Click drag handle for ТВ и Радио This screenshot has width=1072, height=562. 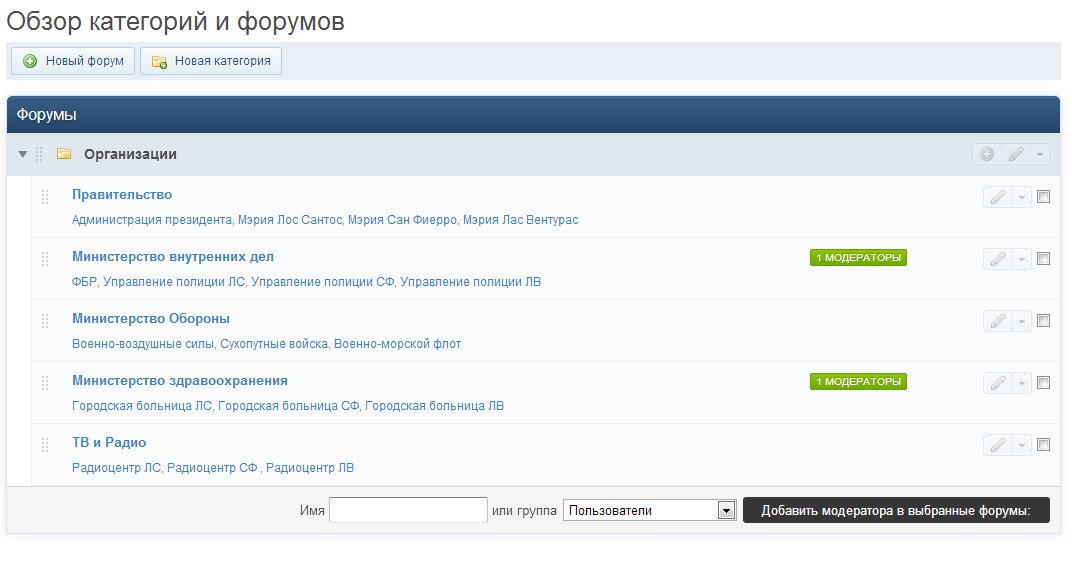click(45, 446)
